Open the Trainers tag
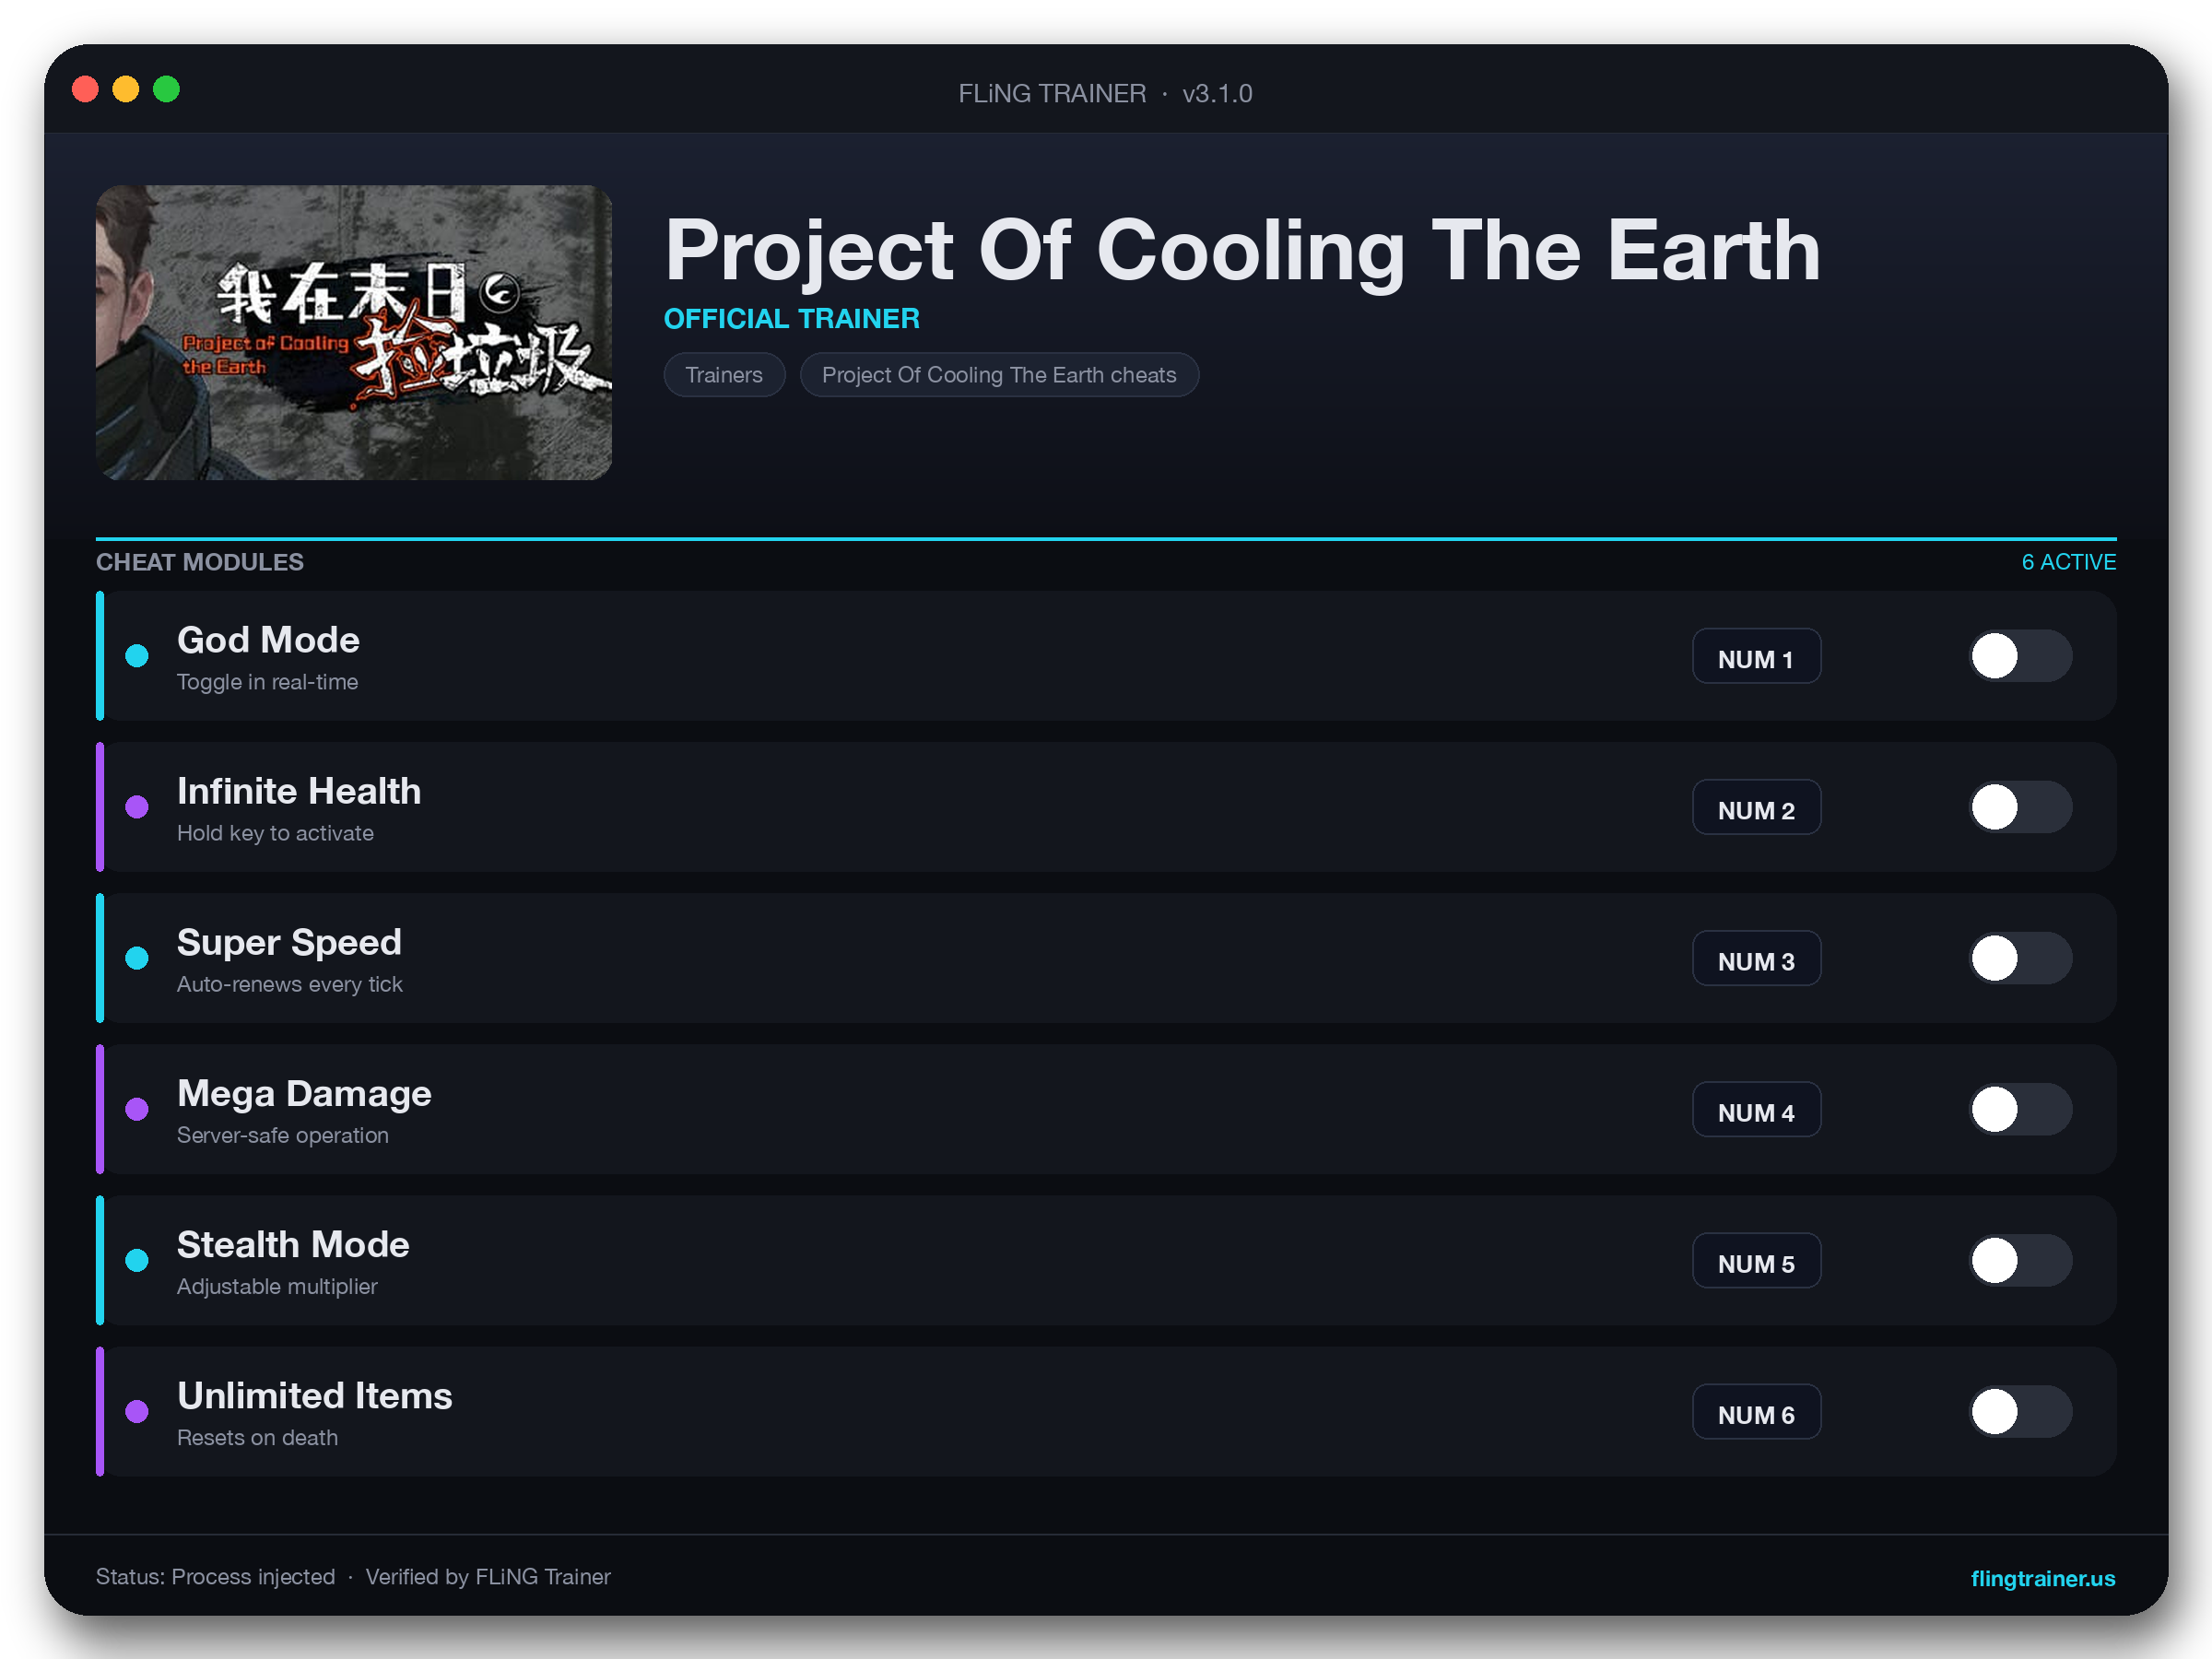Image resolution: width=2212 pixels, height=1659 pixels. (x=724, y=375)
